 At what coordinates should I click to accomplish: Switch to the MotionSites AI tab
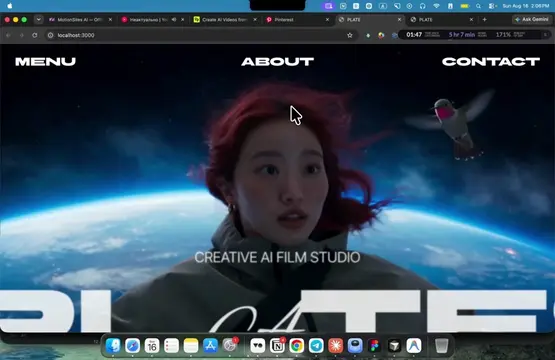[x=80, y=19]
